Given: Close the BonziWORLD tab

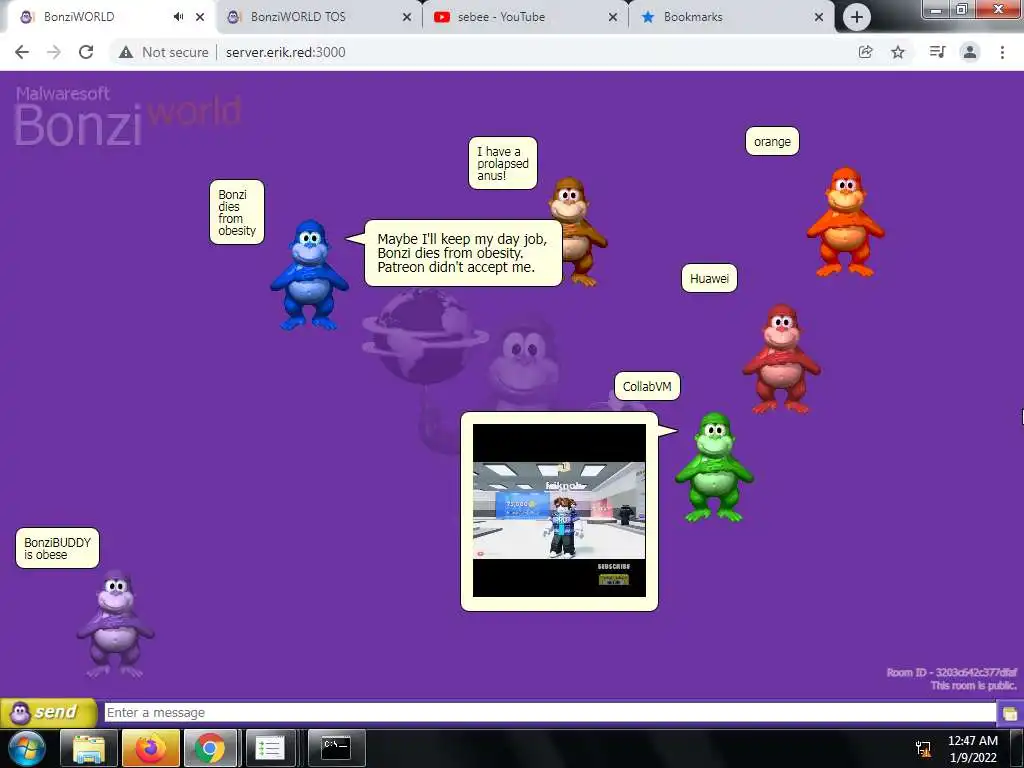Looking at the screenshot, I should click(x=200, y=17).
